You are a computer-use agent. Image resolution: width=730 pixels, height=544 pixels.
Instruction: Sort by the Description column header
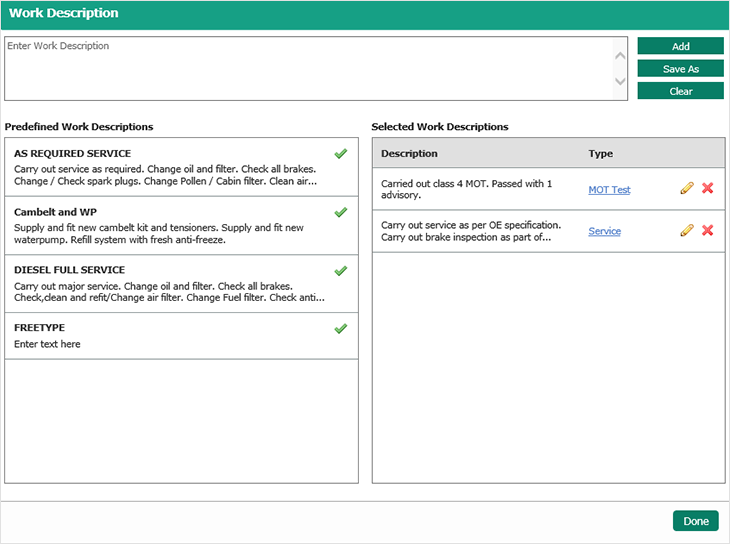pyautogui.click(x=409, y=154)
